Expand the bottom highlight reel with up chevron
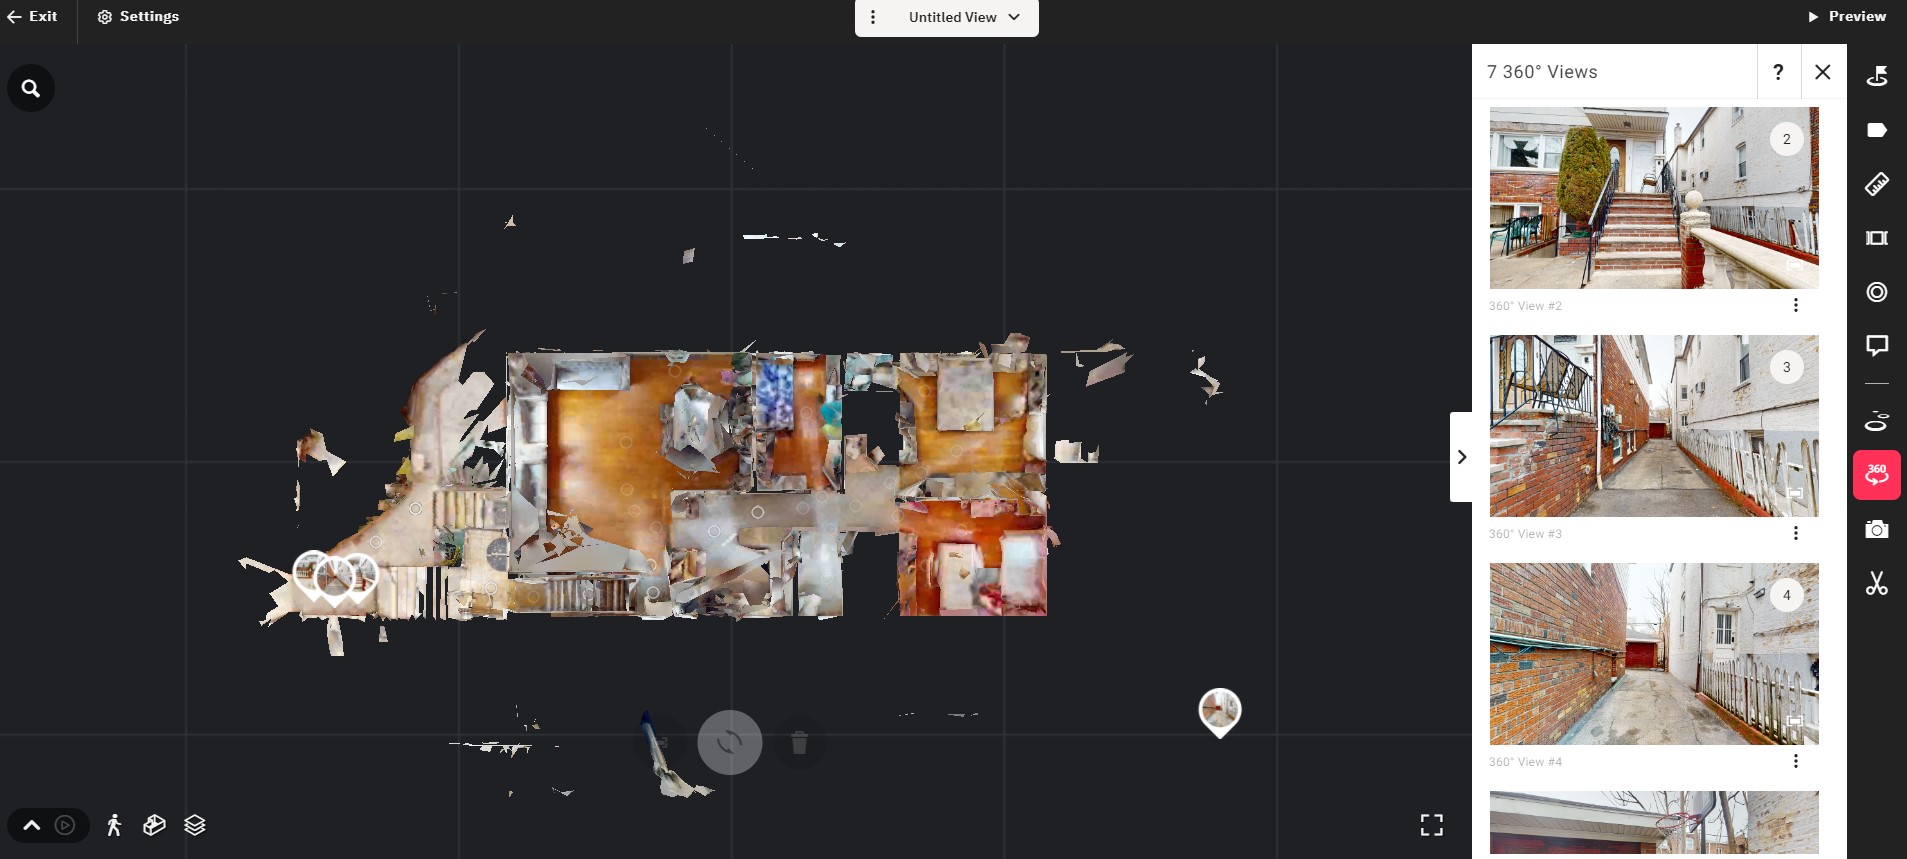 tap(32, 825)
